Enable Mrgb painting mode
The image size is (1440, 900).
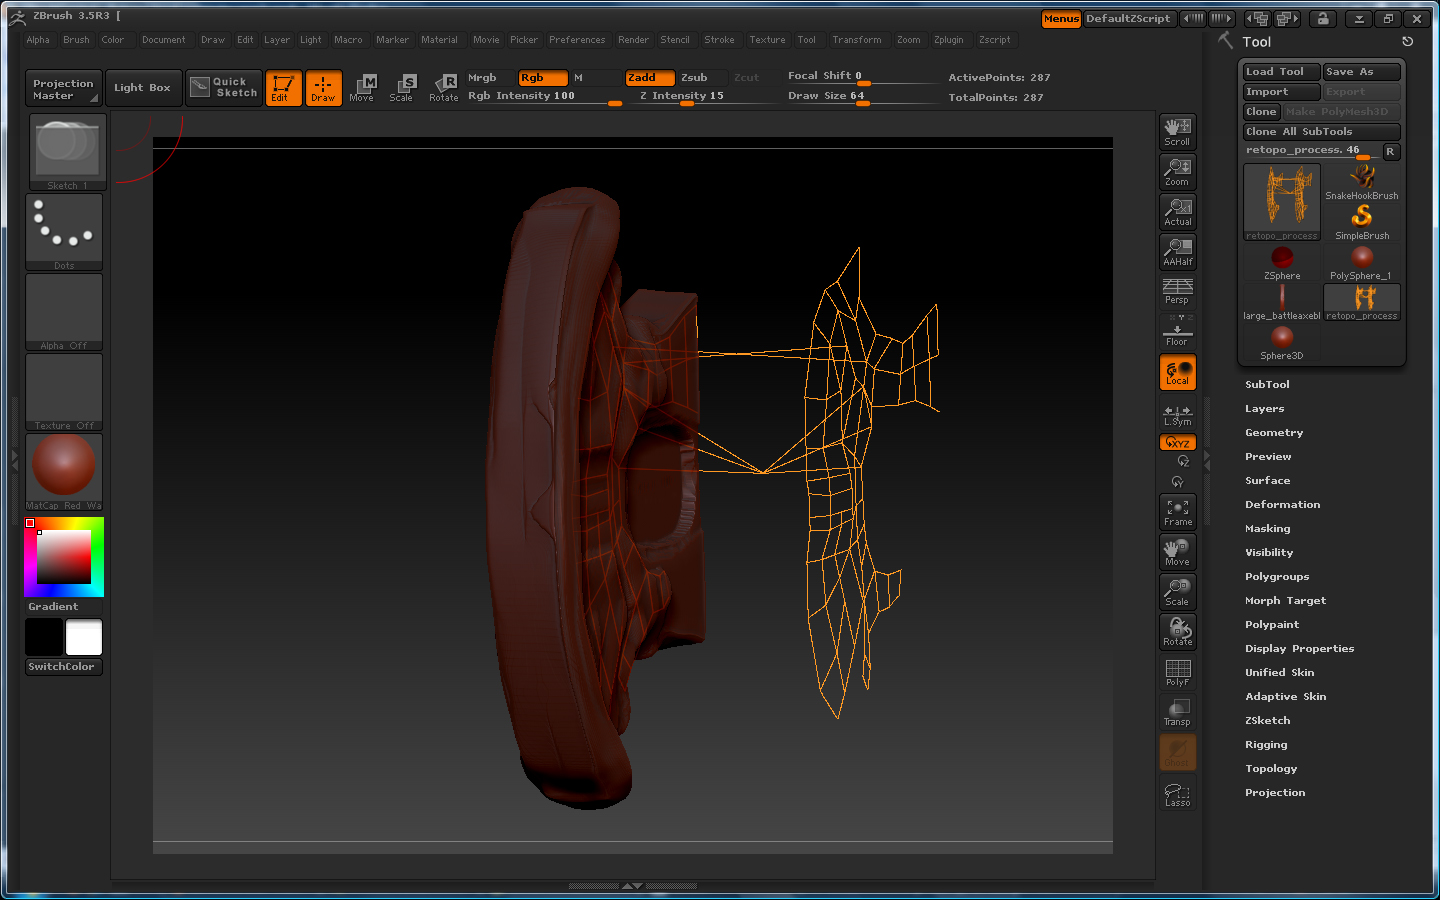(x=482, y=77)
